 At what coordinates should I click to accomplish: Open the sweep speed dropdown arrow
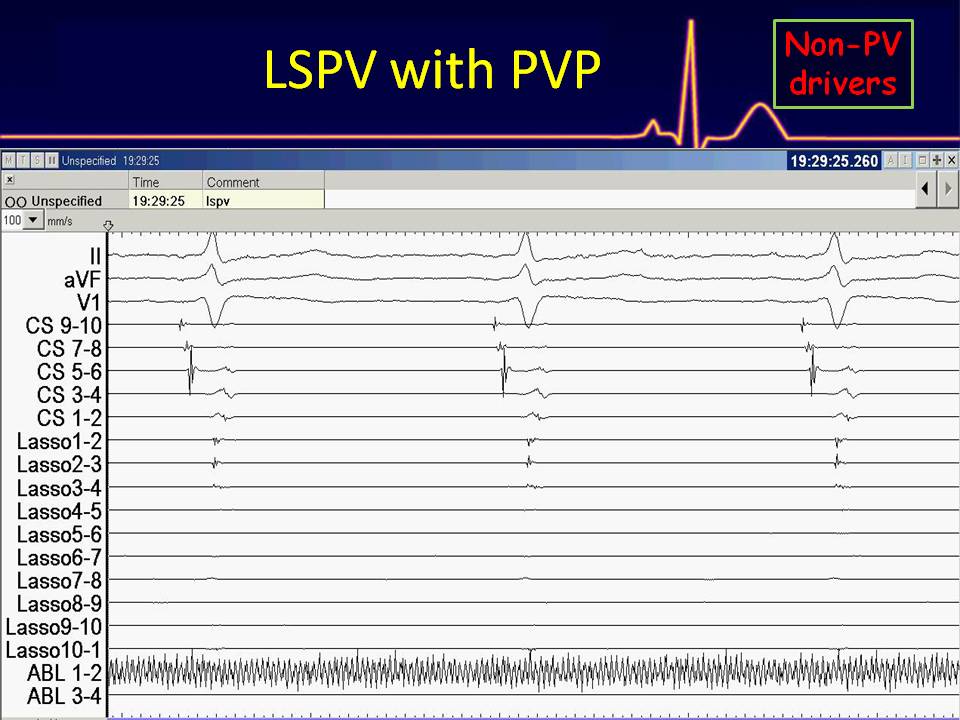(33, 220)
